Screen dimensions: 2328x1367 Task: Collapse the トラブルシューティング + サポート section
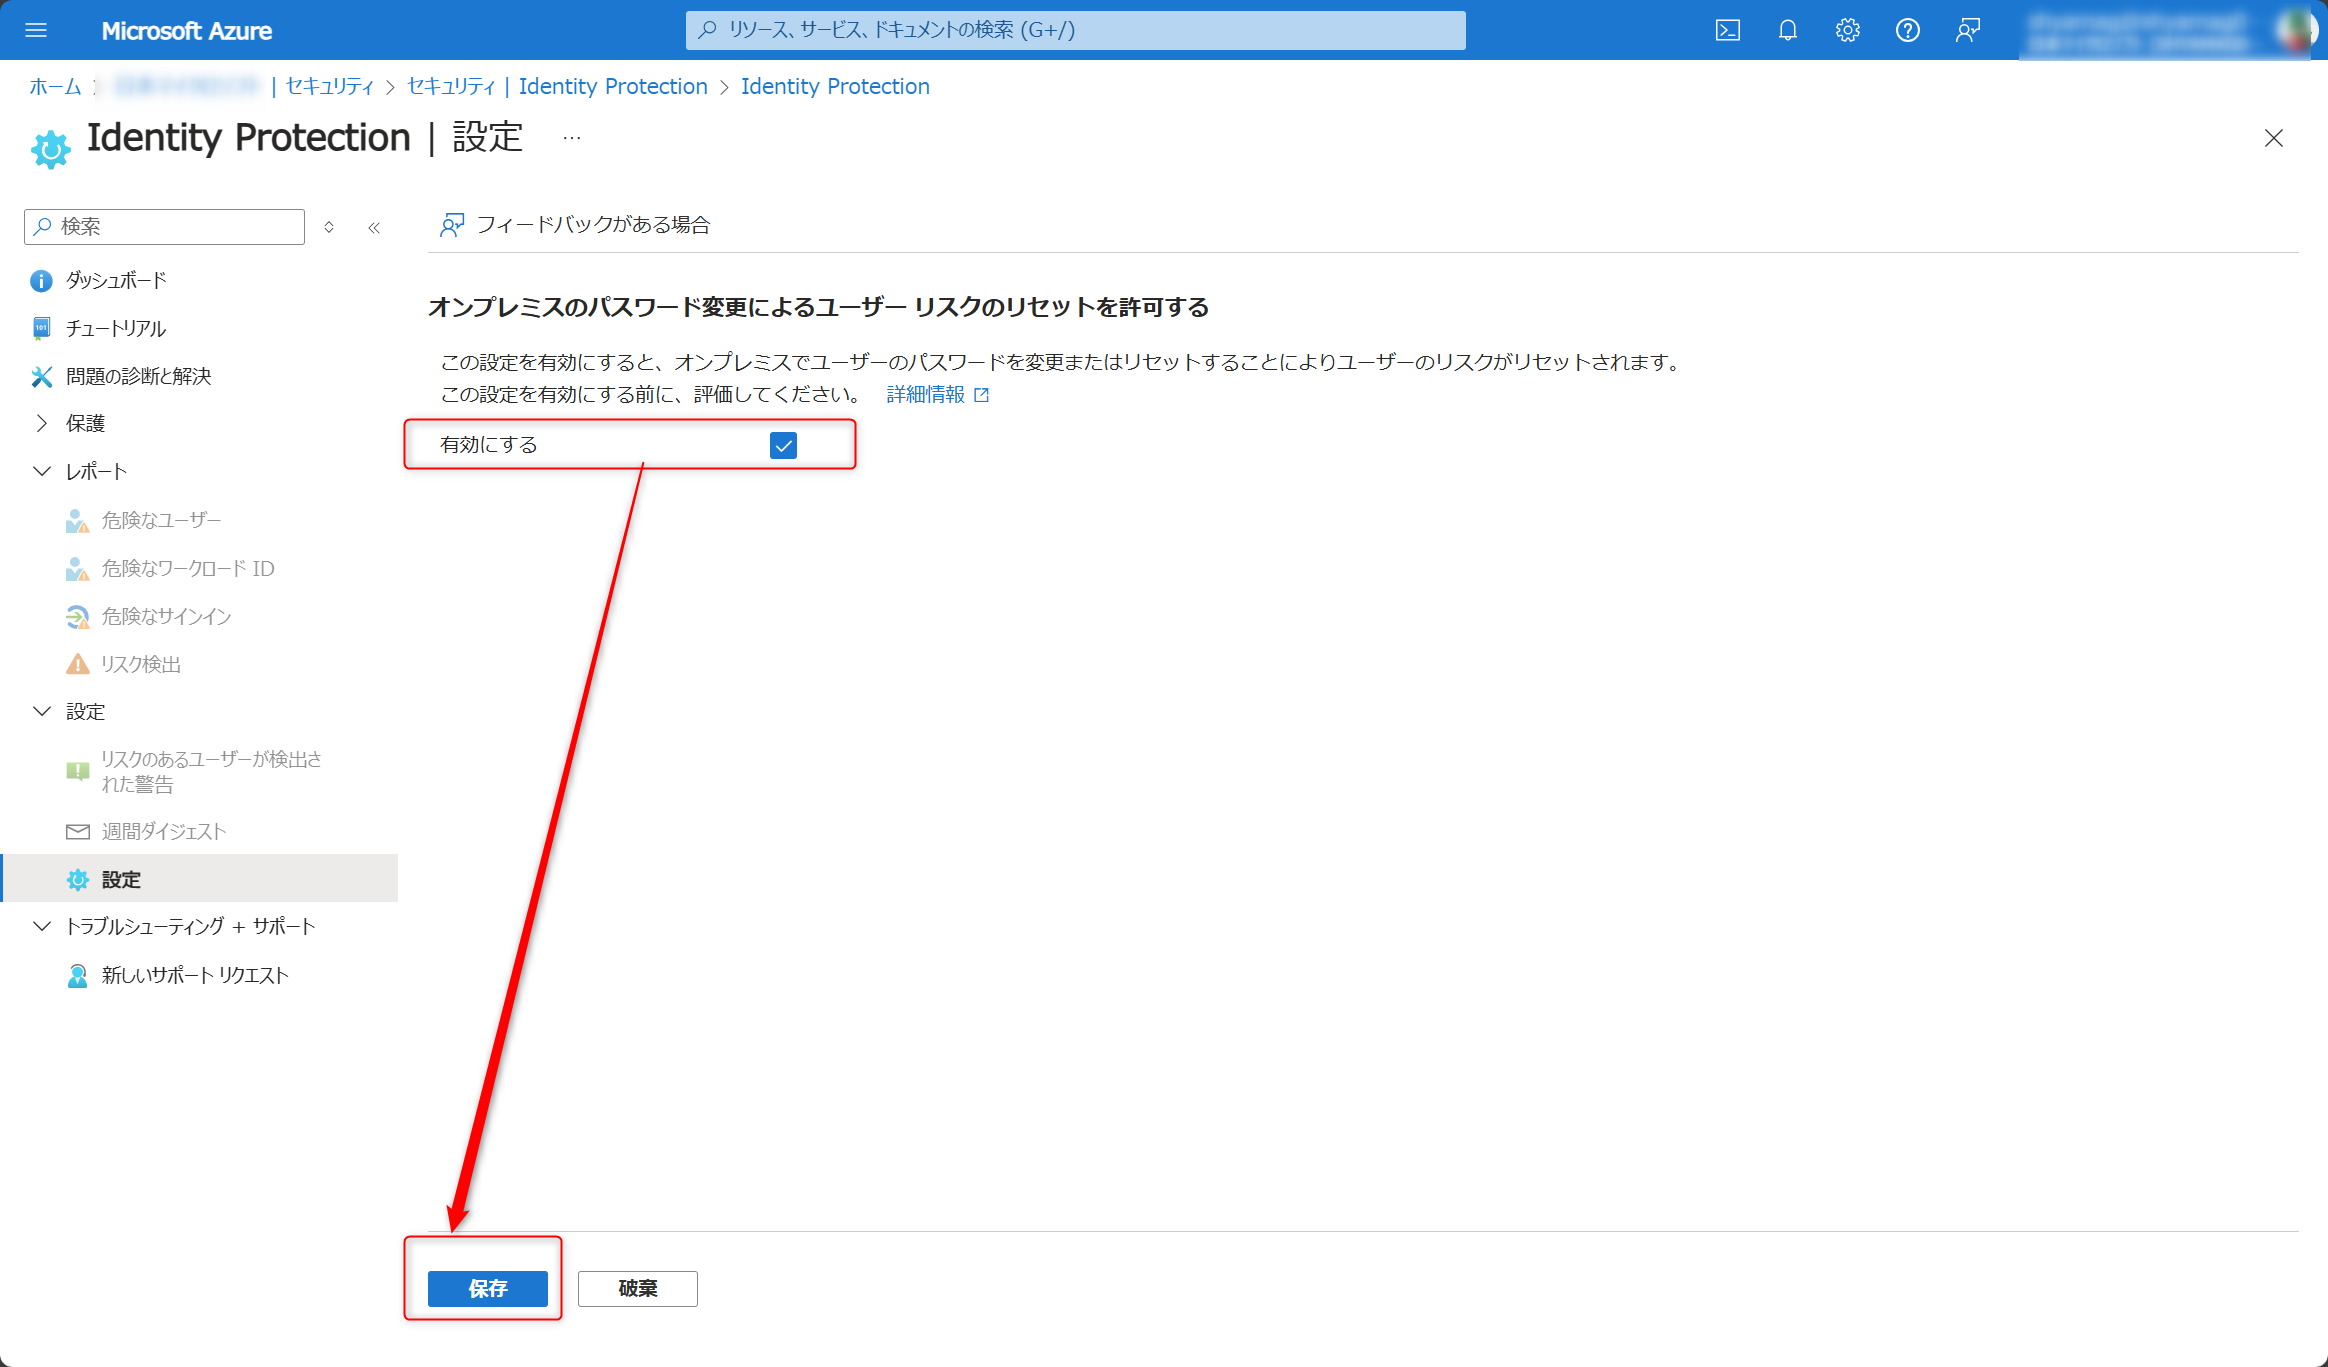[x=42, y=926]
